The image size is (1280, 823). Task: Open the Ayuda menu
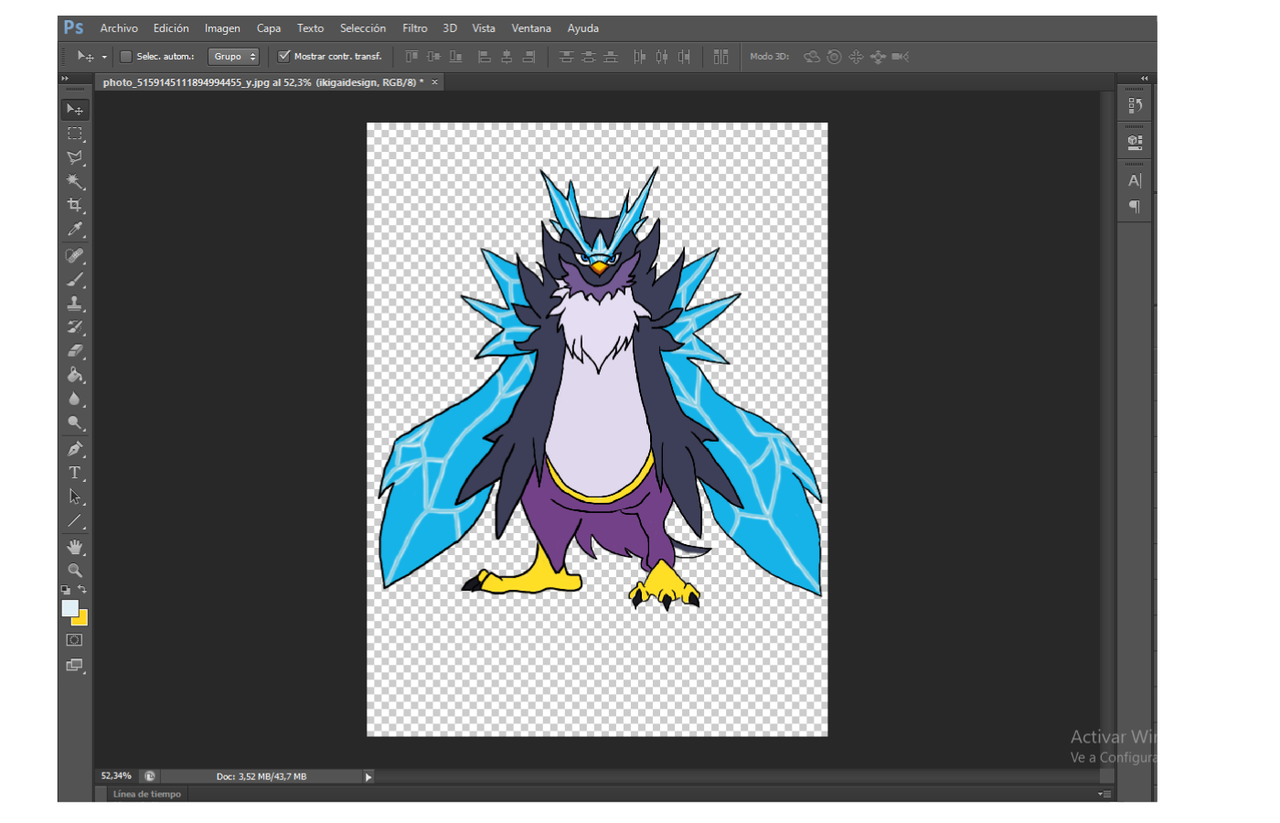pyautogui.click(x=583, y=28)
